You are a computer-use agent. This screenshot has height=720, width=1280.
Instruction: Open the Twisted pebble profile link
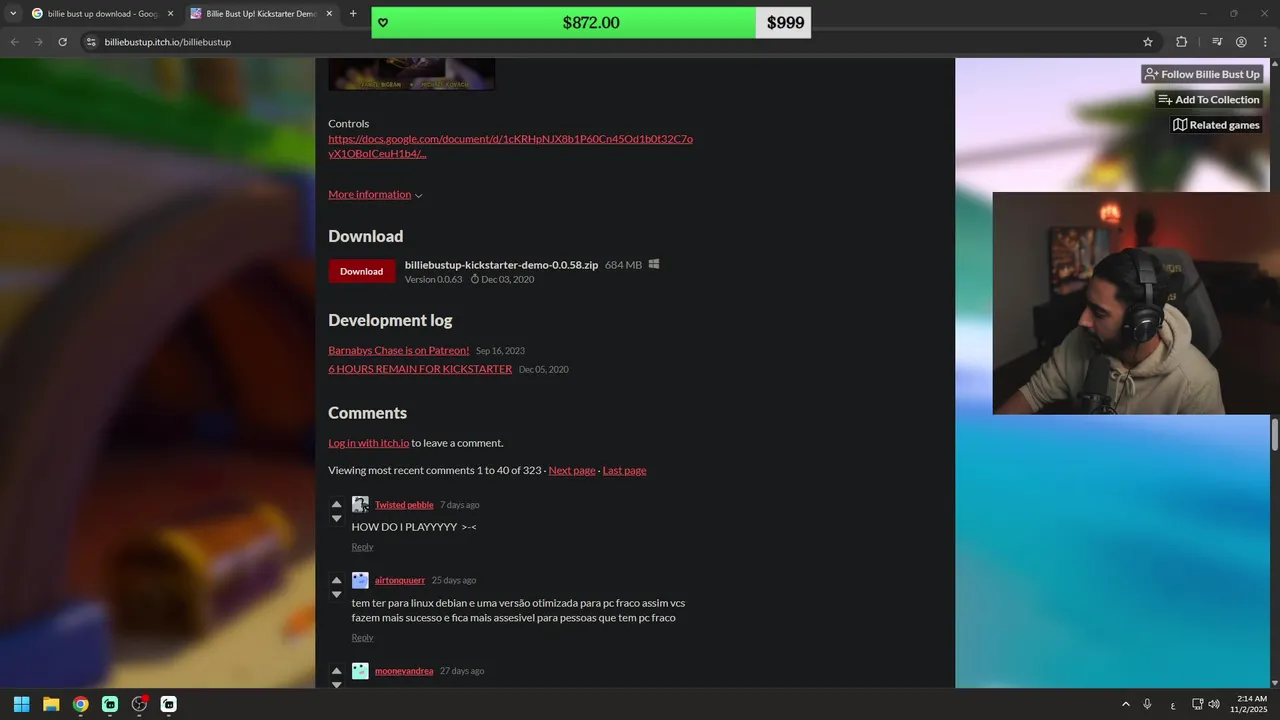click(404, 505)
